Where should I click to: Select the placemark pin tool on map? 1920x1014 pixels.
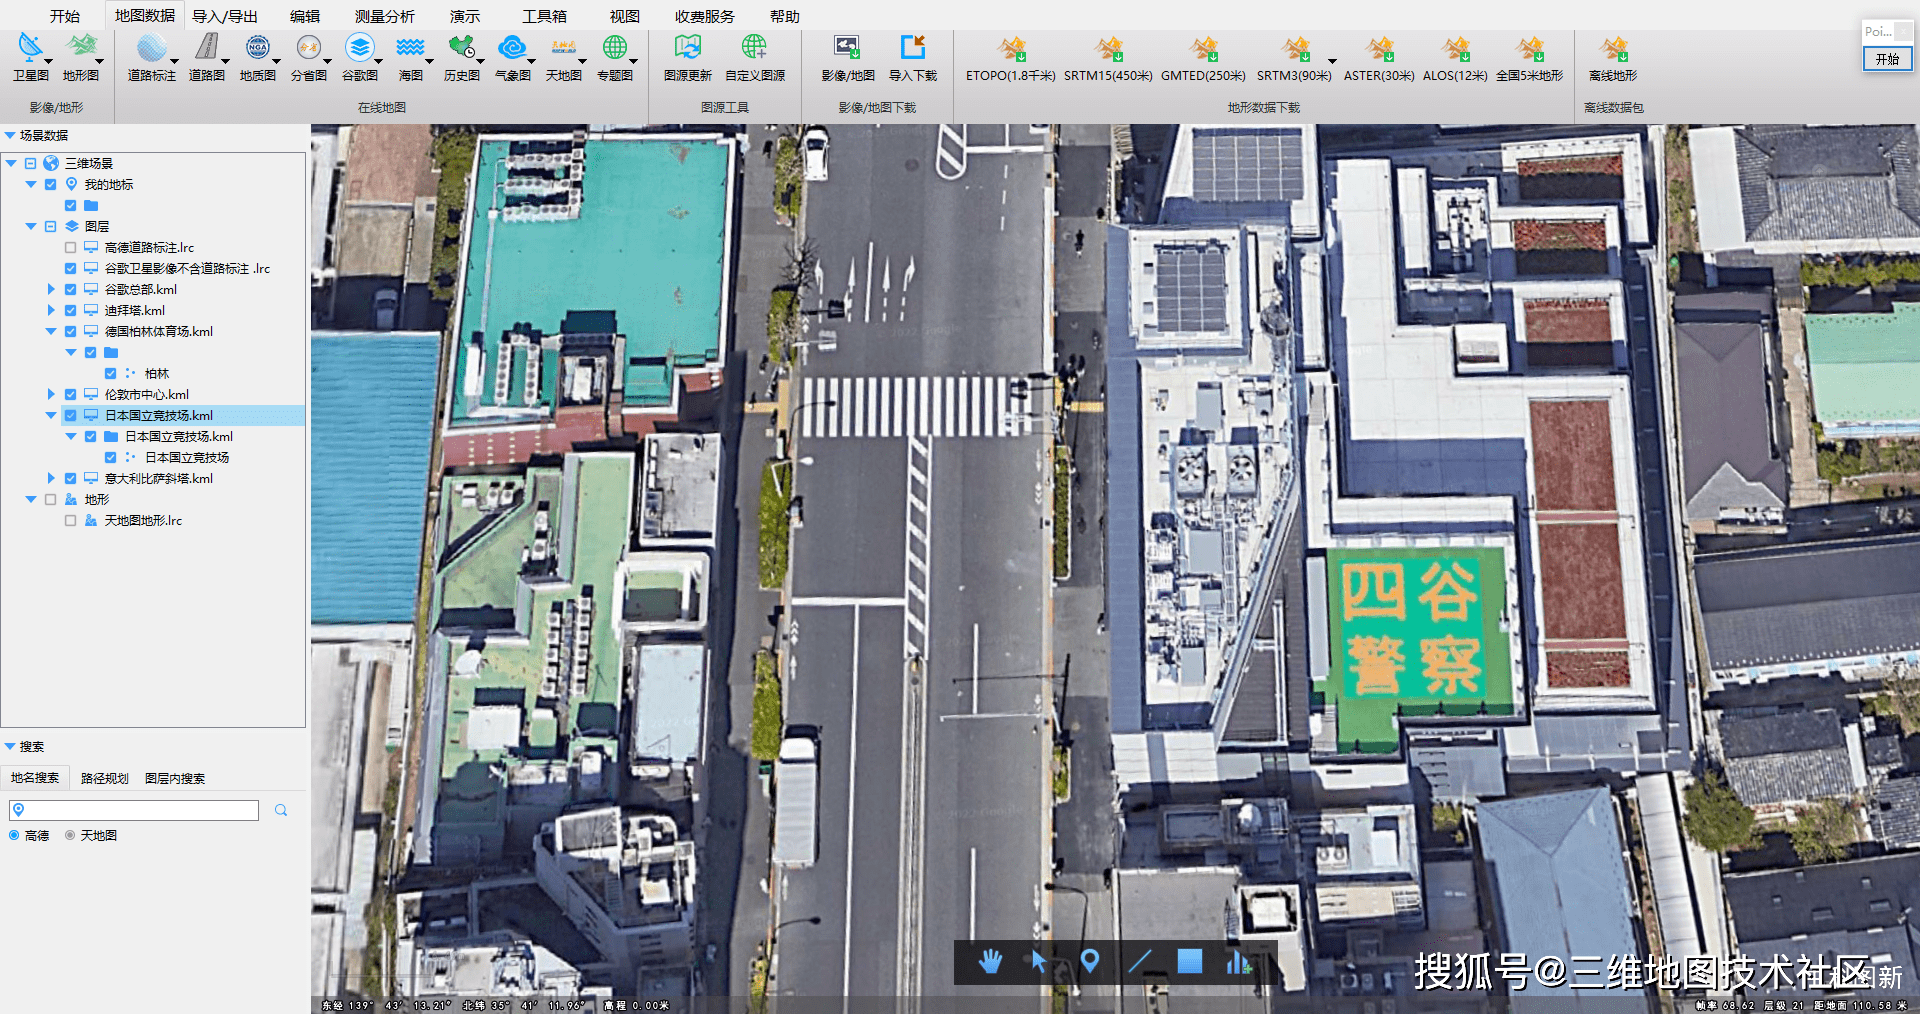[x=1090, y=962]
